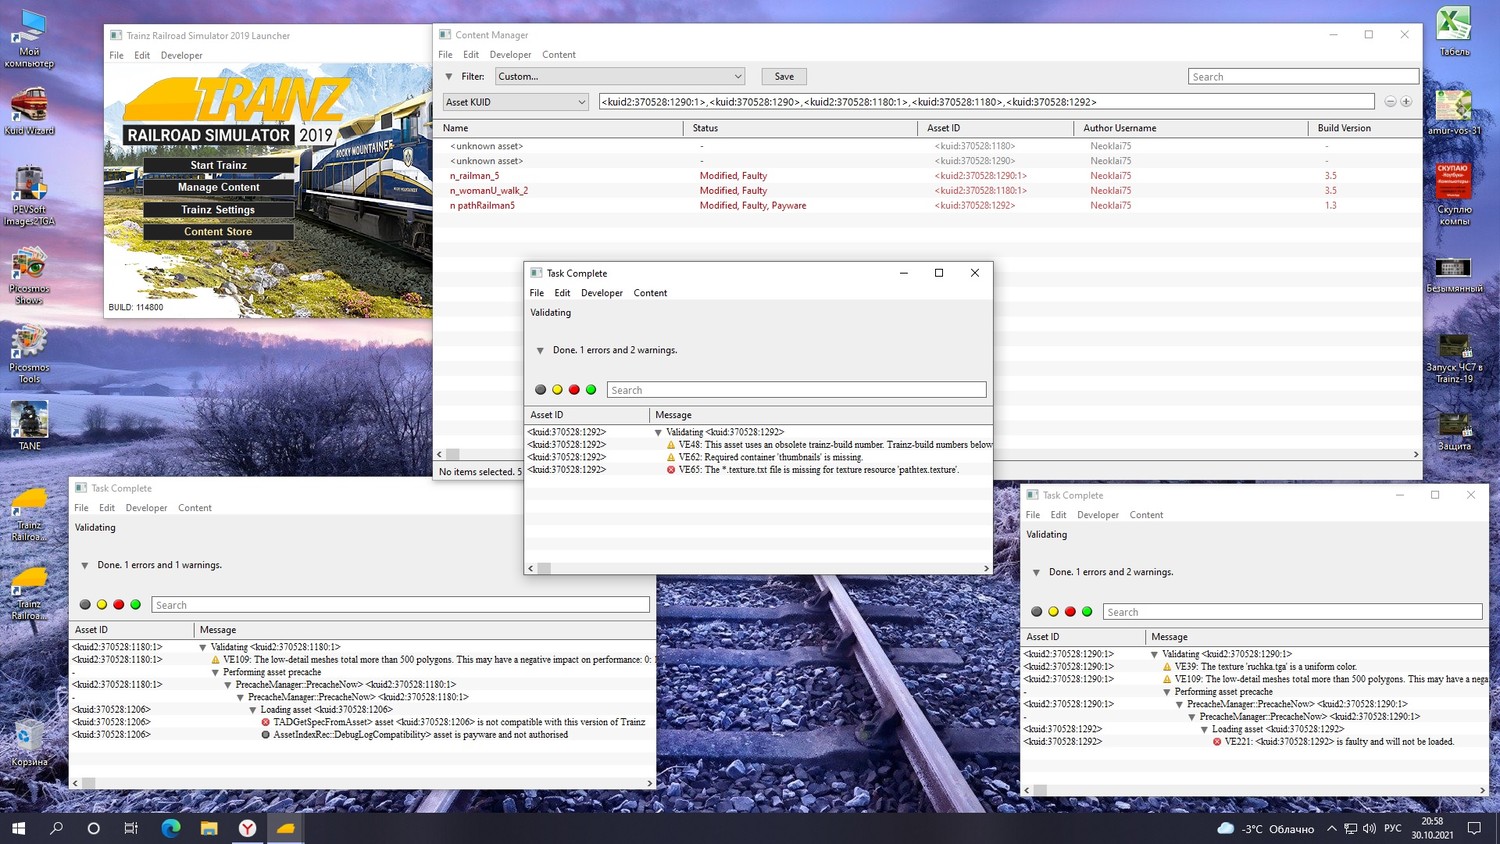
Task: Open Developer menu in Trainz Launcher
Action: (x=181, y=56)
